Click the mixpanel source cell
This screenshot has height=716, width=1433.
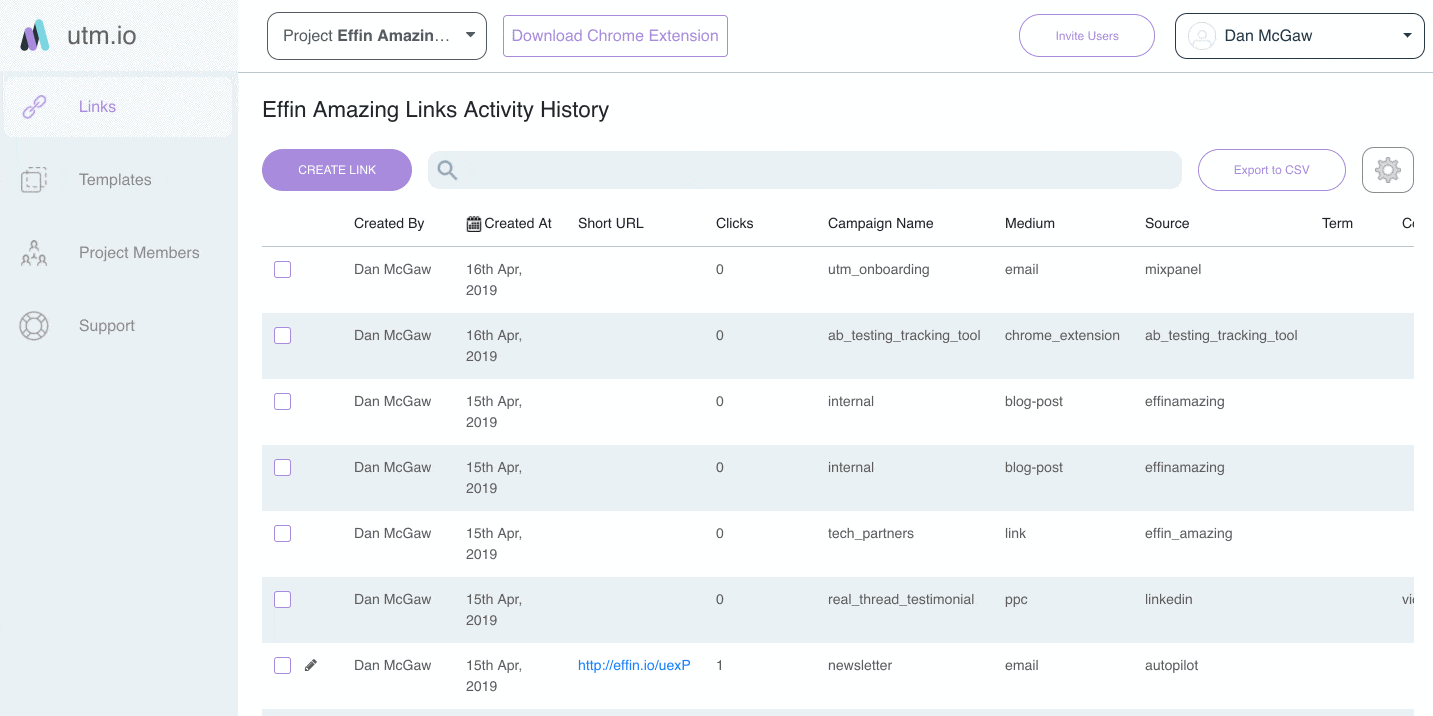pos(1173,269)
